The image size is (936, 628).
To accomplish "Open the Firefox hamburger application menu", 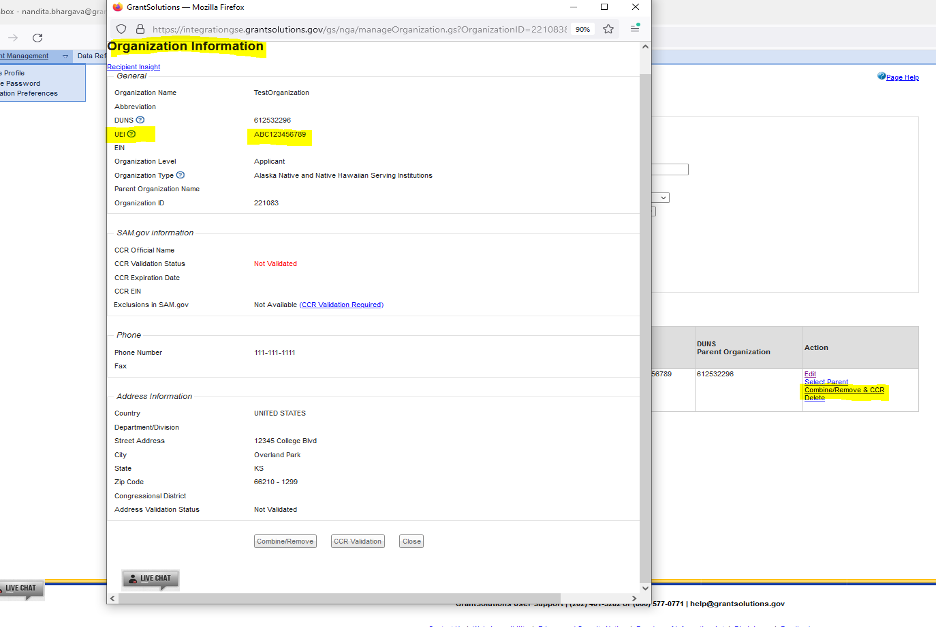I will [x=635, y=29].
